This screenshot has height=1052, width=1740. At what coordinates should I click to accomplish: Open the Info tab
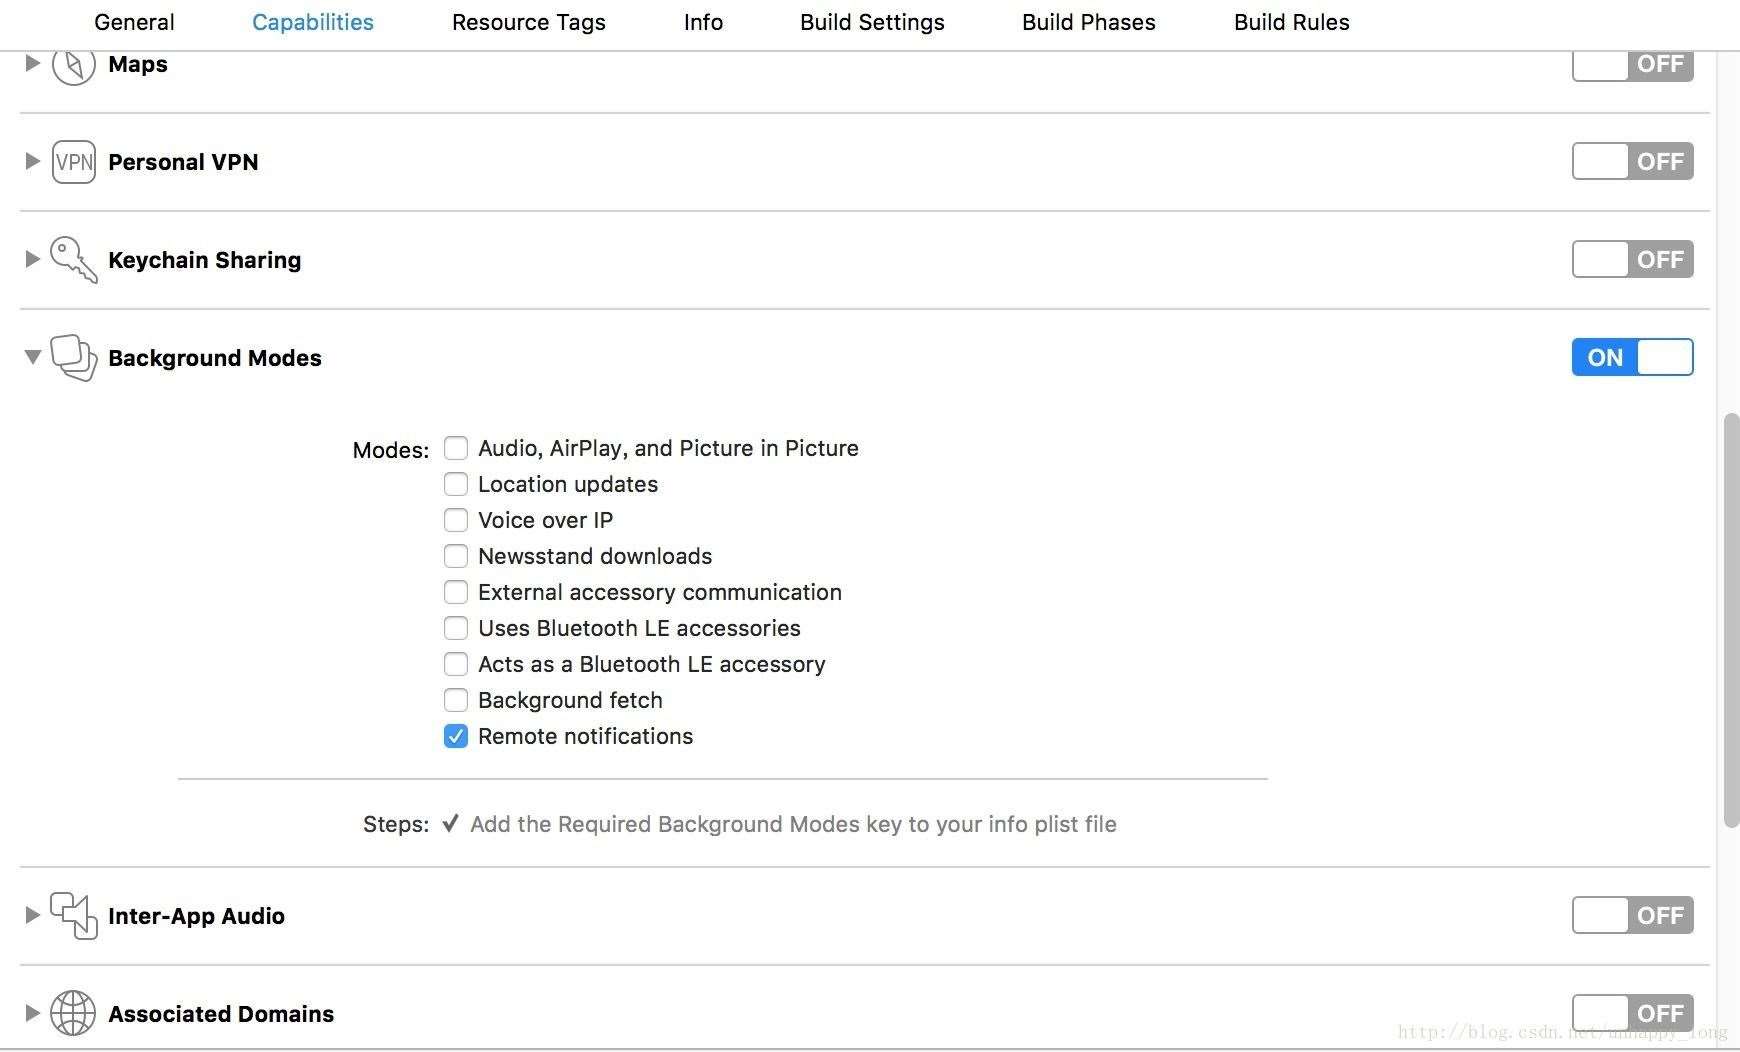pos(703,22)
